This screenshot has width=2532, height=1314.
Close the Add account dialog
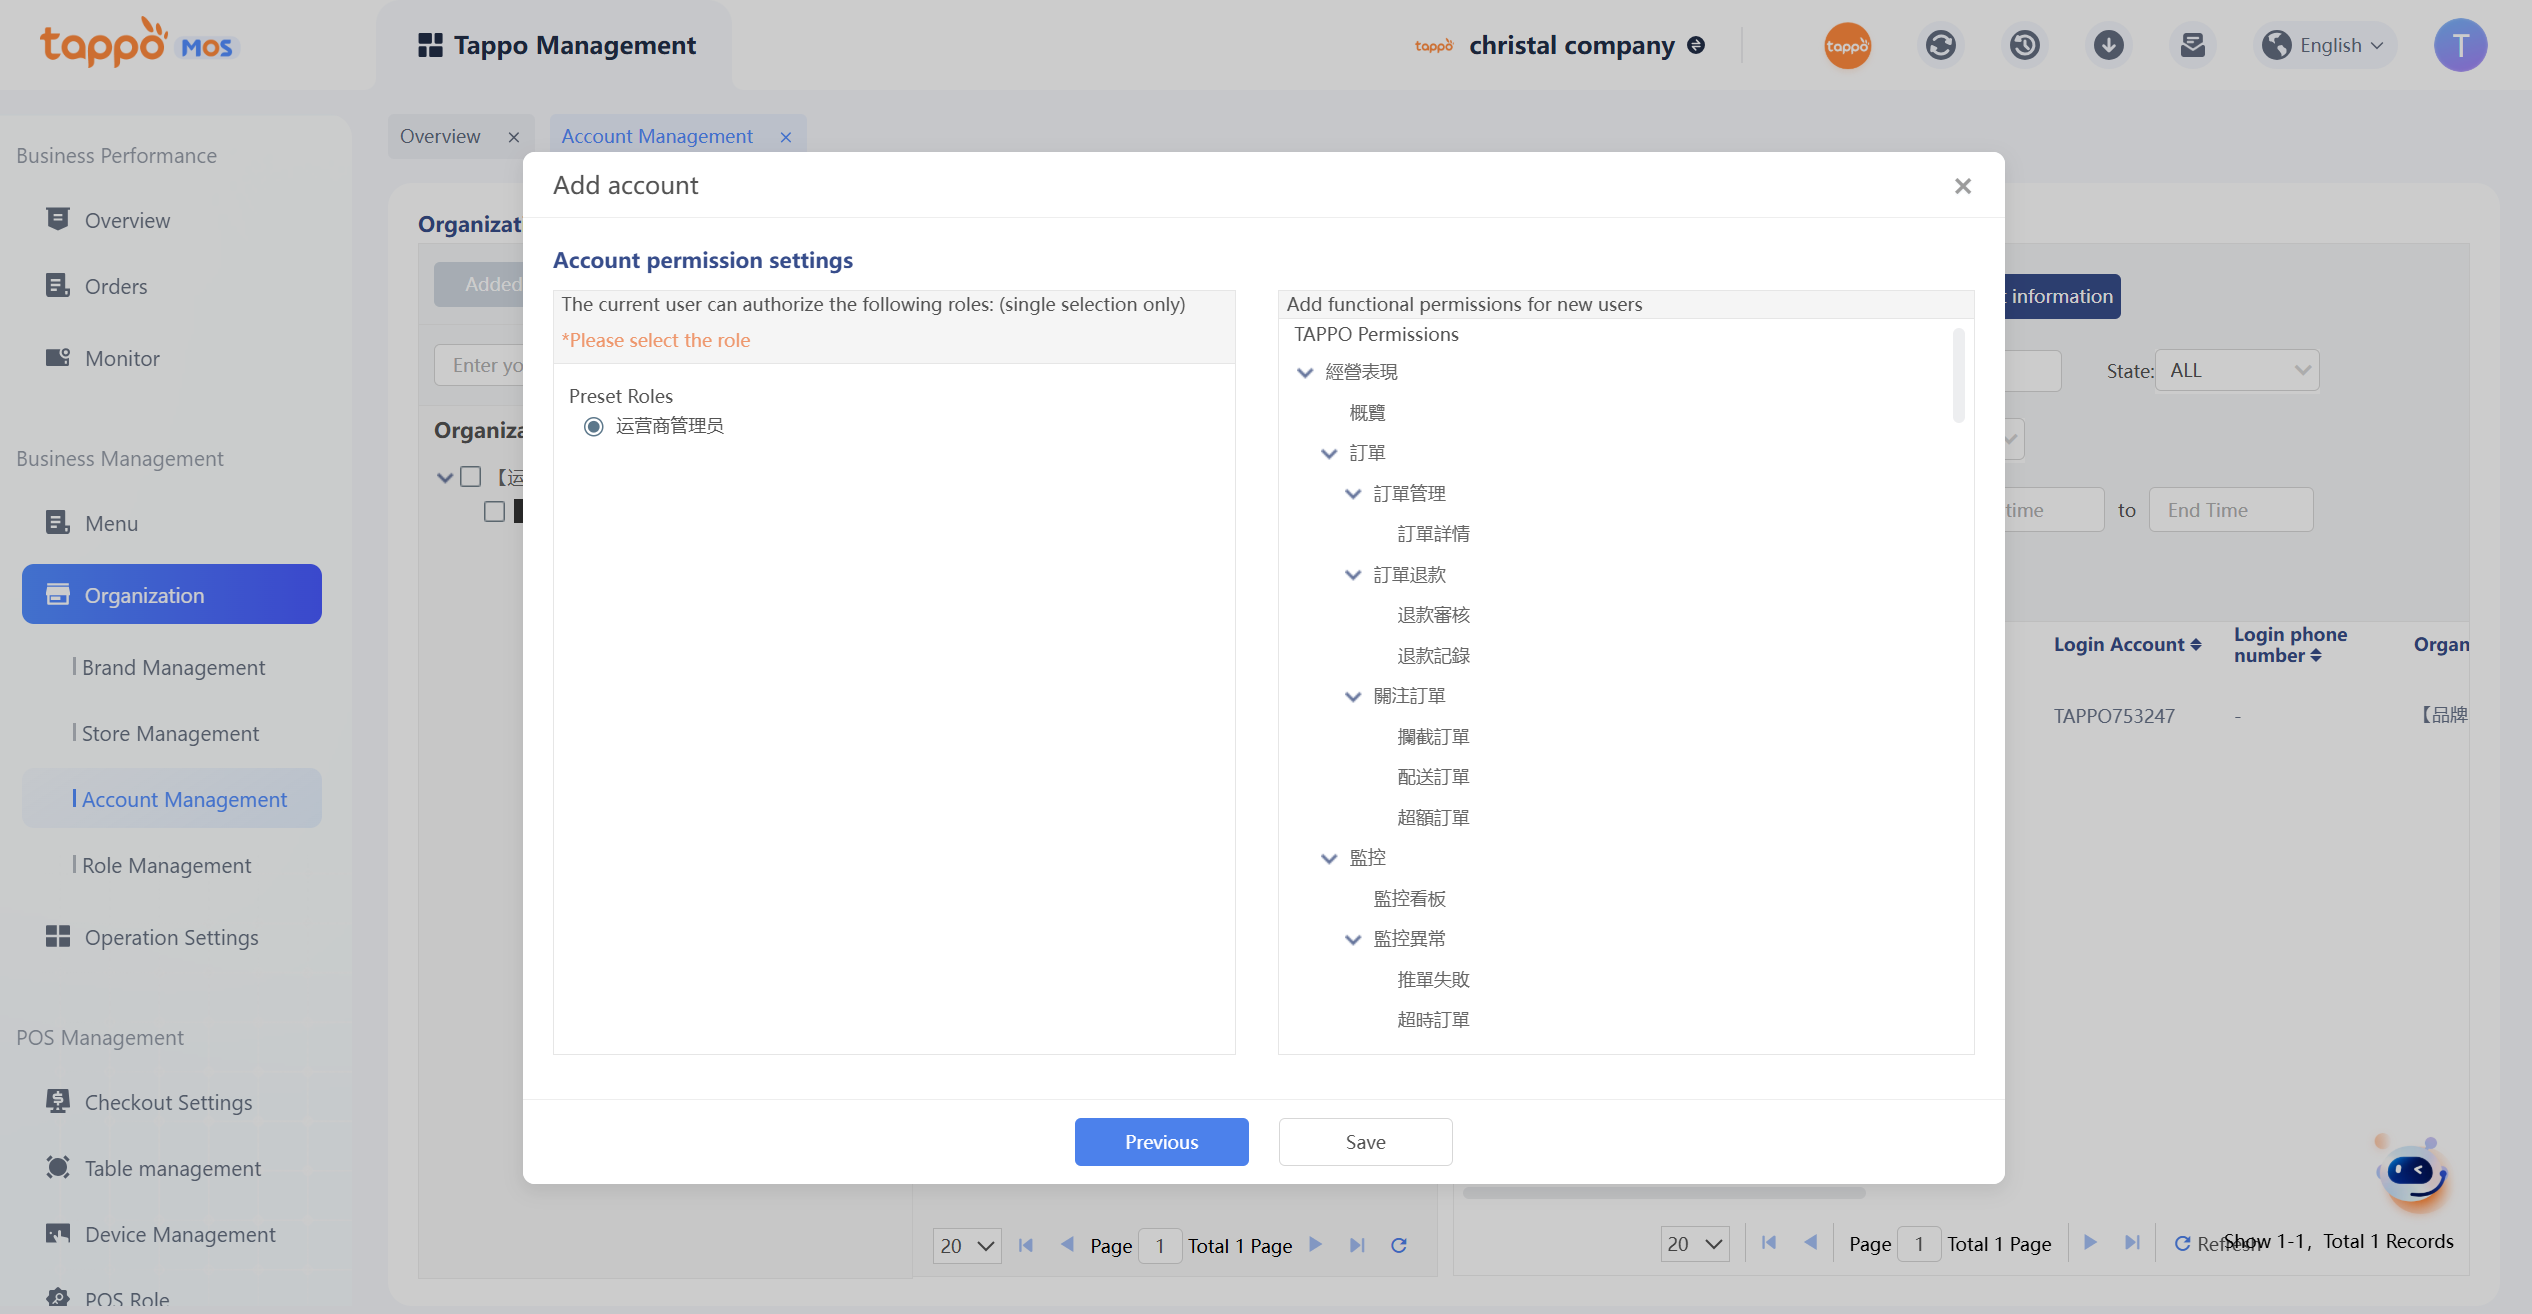click(x=1962, y=186)
